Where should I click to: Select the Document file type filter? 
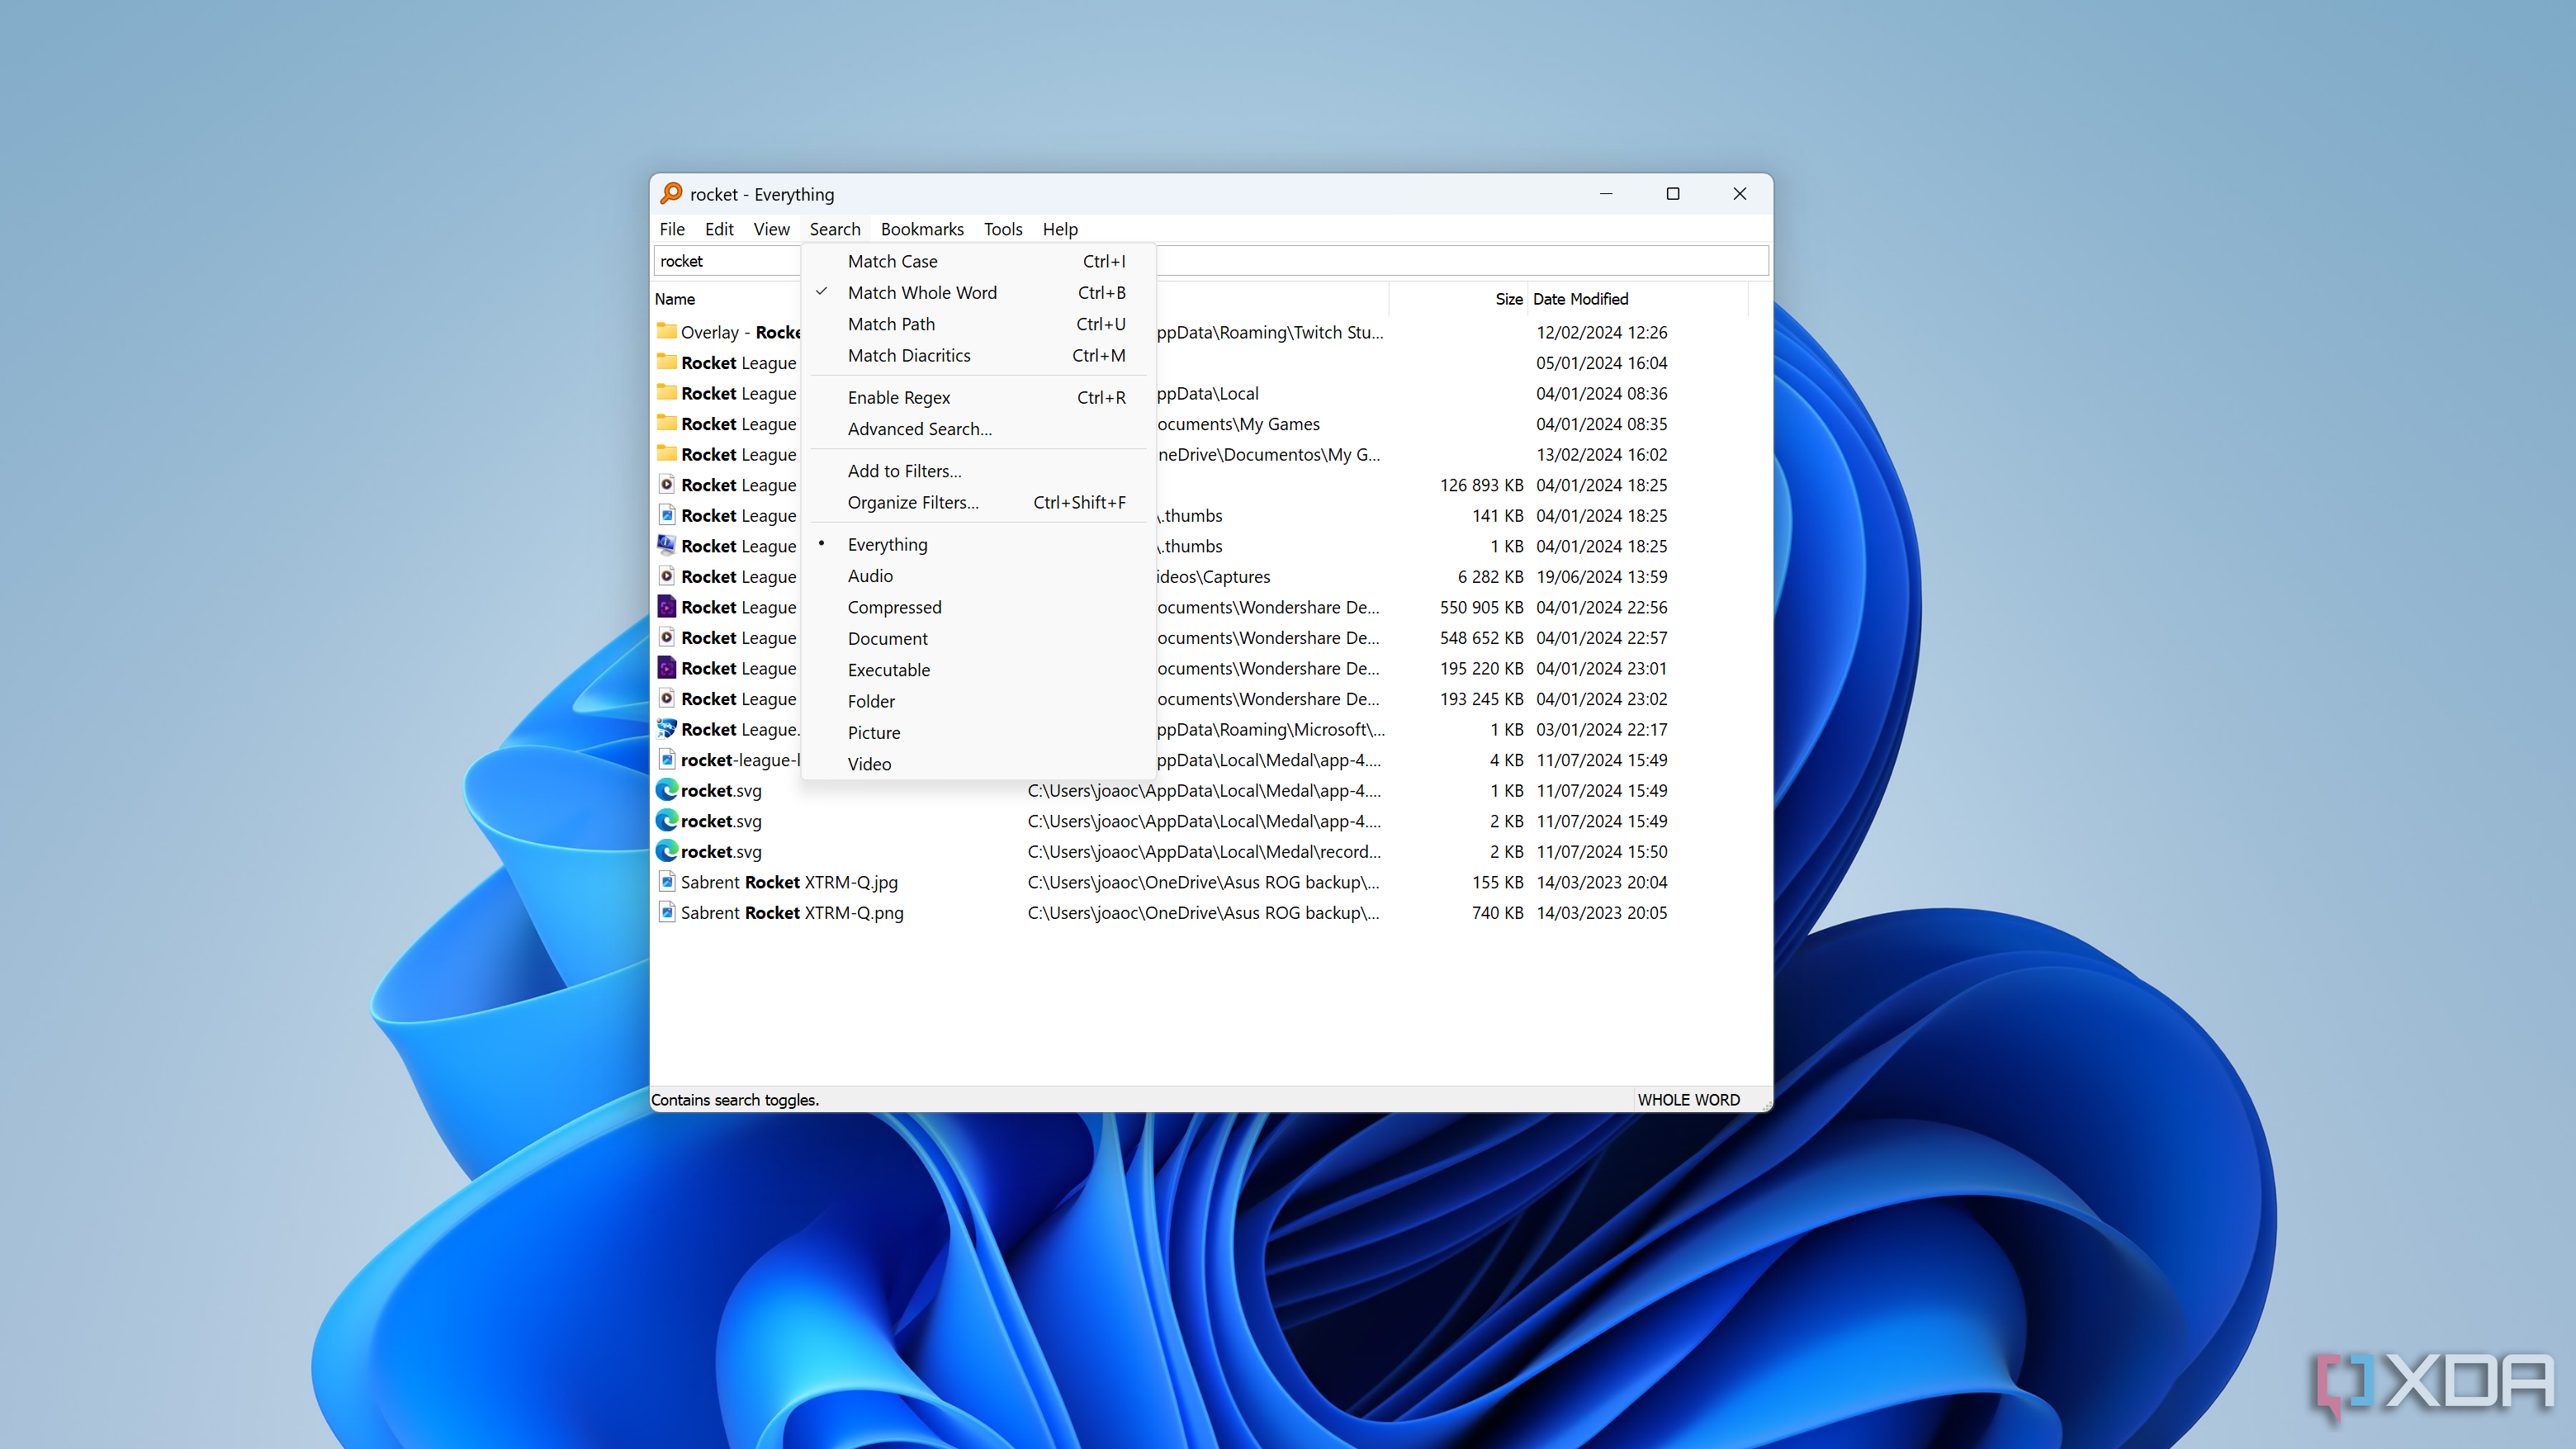tap(888, 637)
